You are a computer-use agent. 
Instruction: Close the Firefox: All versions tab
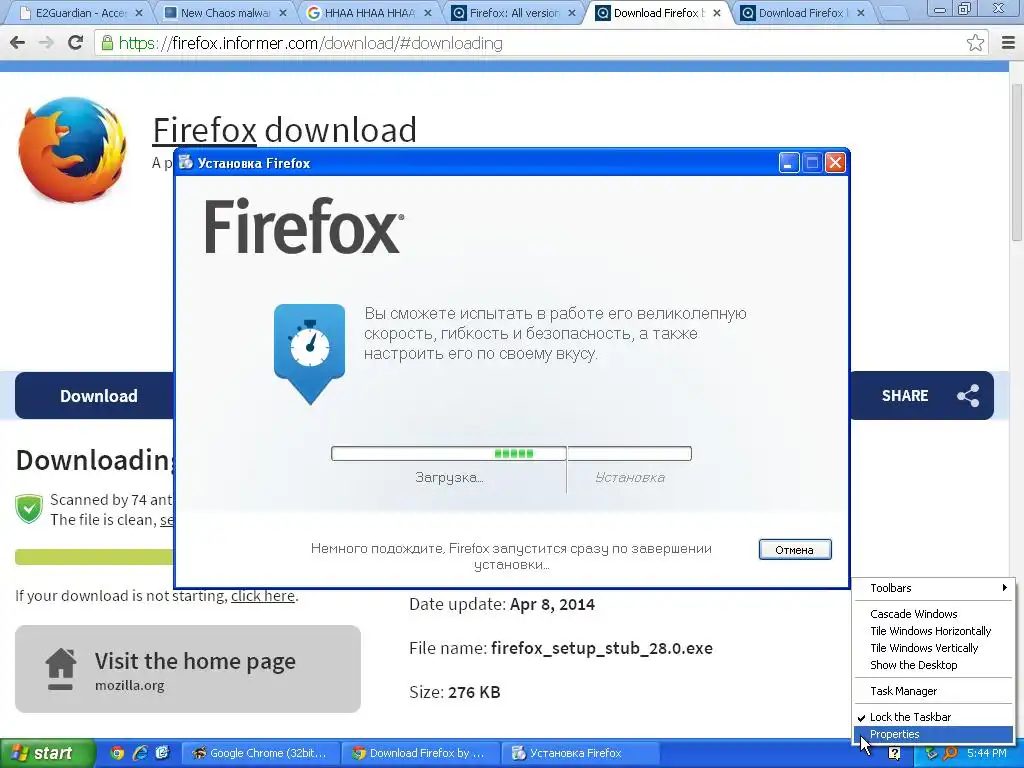(x=572, y=13)
